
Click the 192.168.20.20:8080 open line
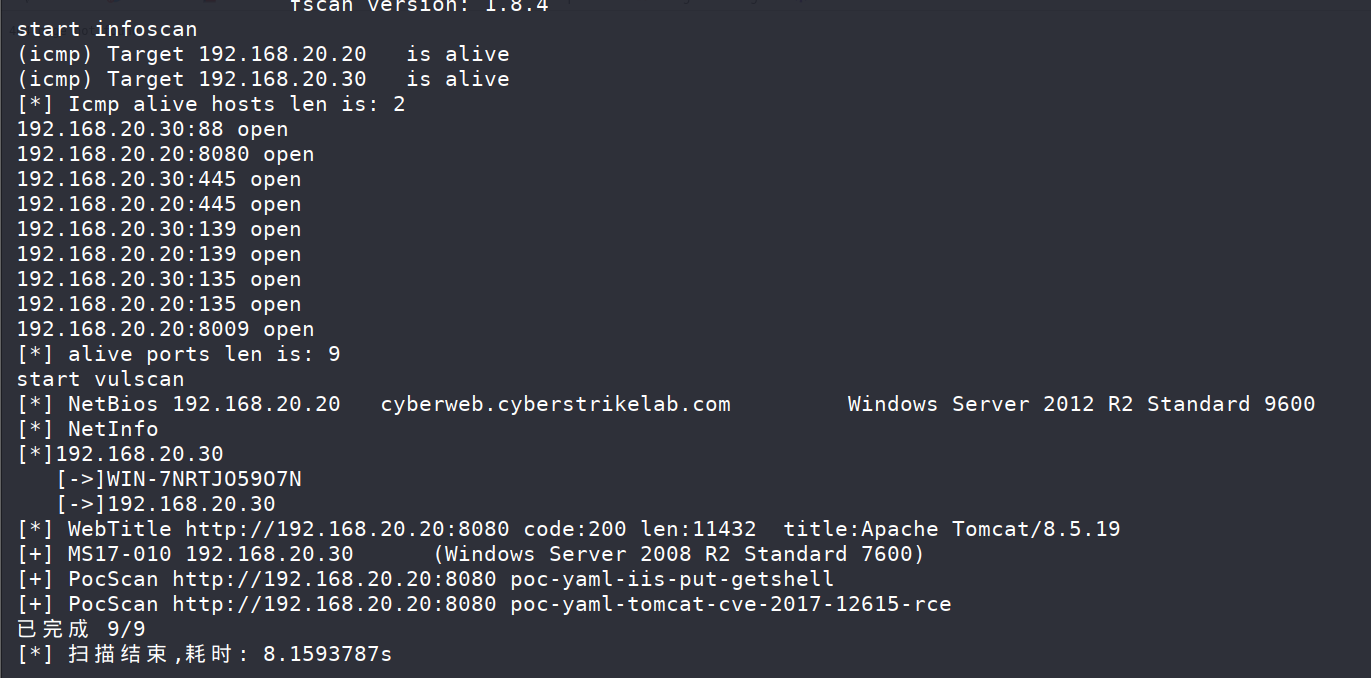pyautogui.click(x=166, y=154)
